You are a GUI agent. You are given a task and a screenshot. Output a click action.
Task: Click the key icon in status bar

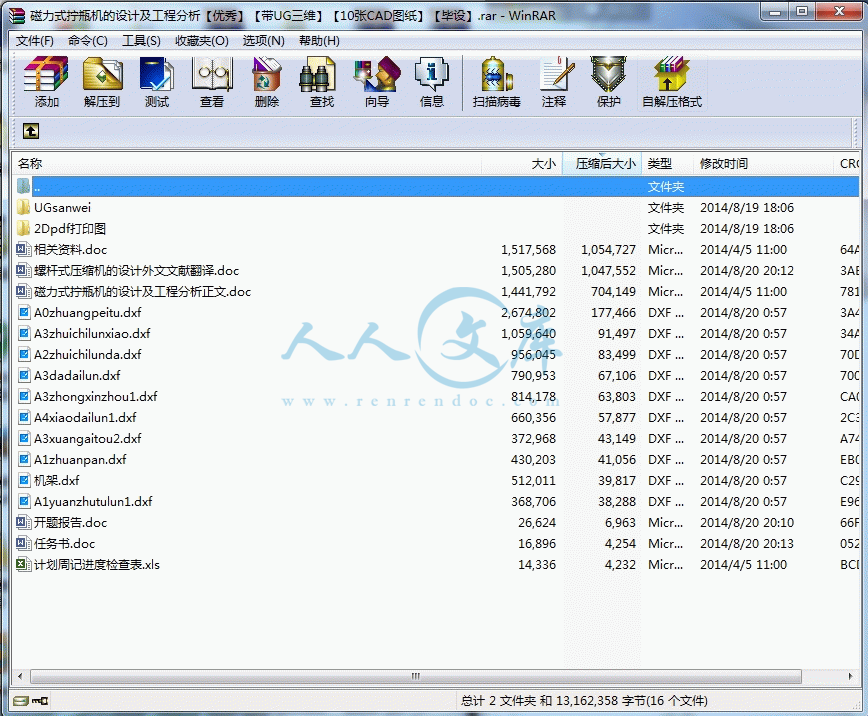(40, 701)
